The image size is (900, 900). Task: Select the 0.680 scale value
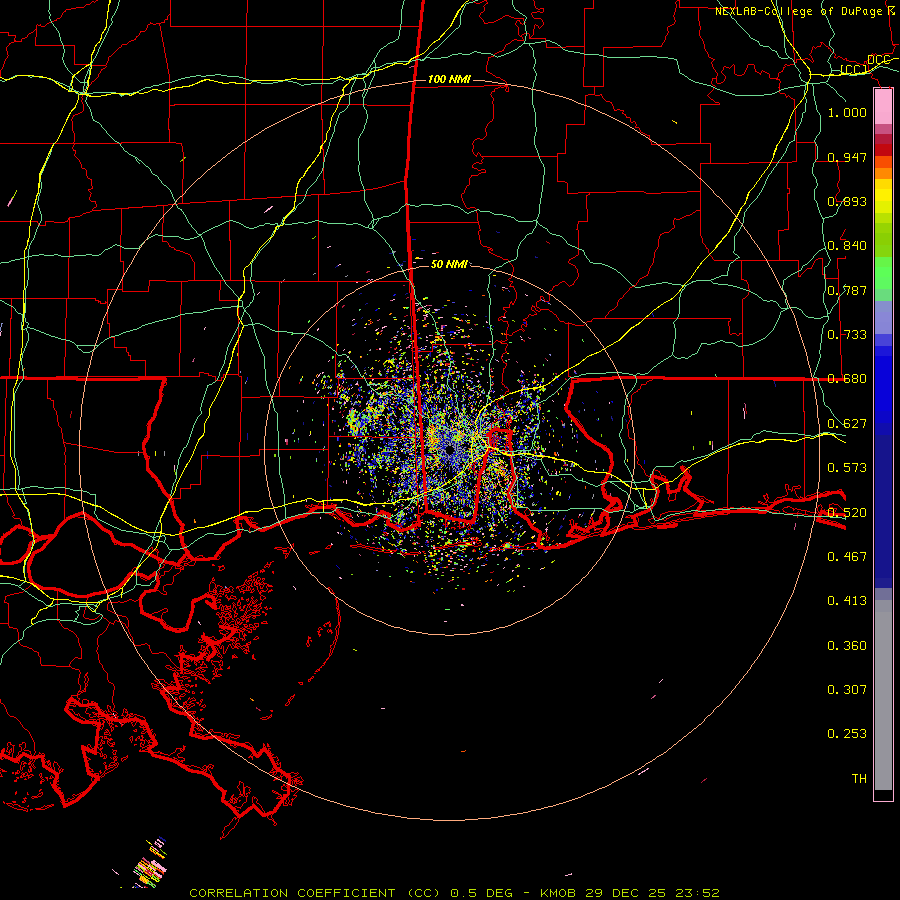pos(847,378)
